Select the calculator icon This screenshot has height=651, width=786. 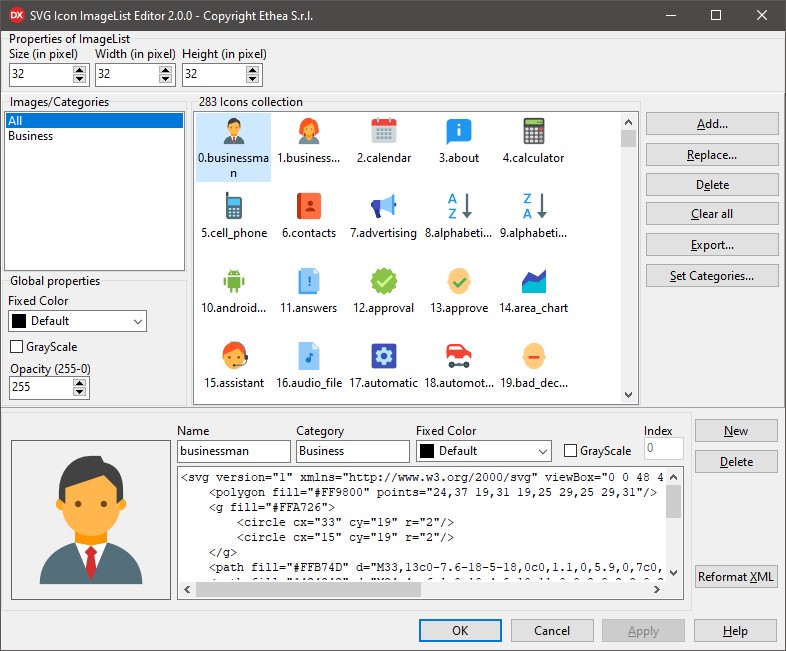[x=533, y=131]
